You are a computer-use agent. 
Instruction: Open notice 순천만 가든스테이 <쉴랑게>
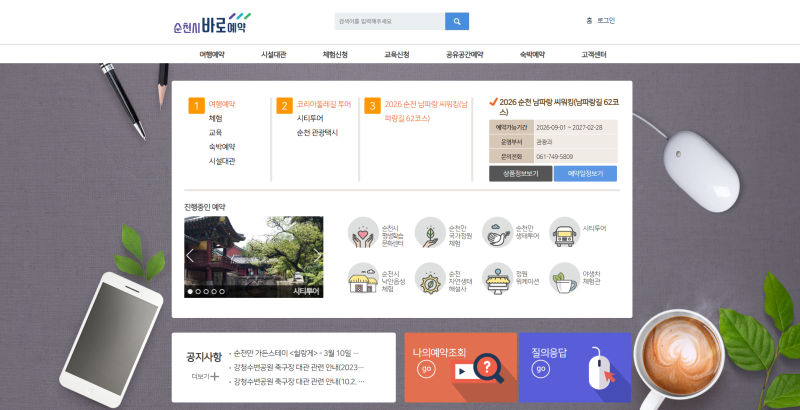[296, 353]
